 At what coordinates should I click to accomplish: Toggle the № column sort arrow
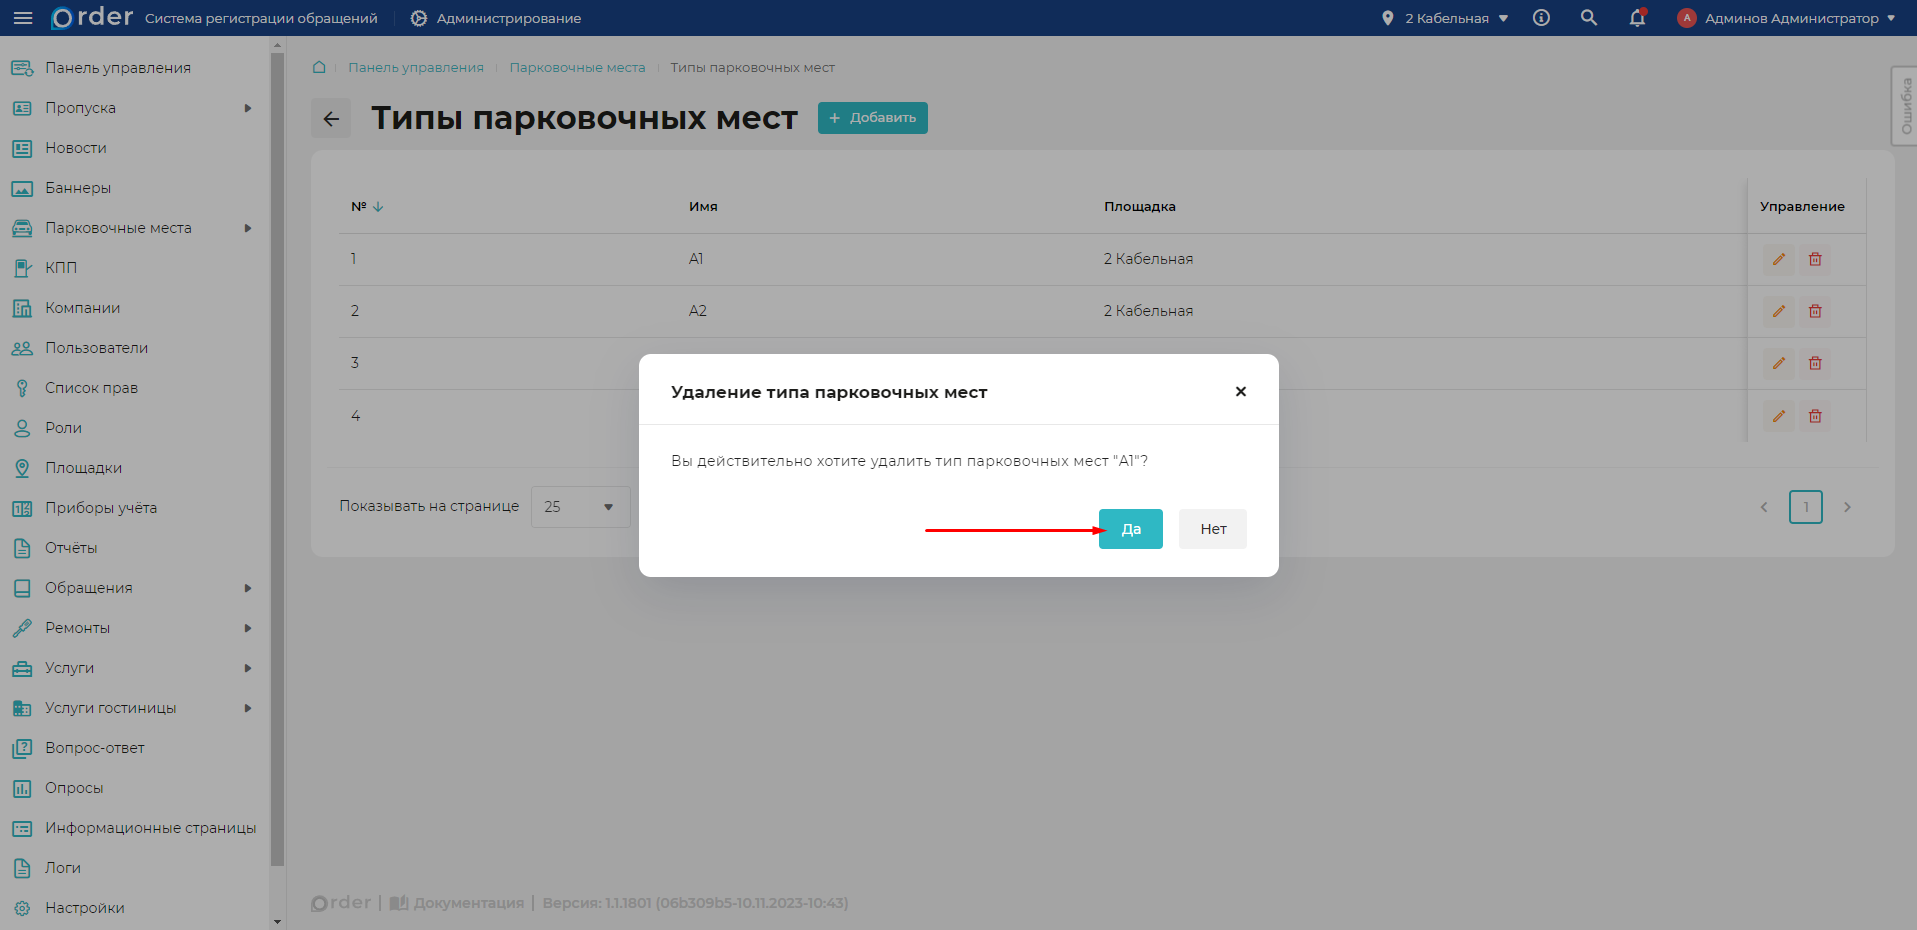378,206
